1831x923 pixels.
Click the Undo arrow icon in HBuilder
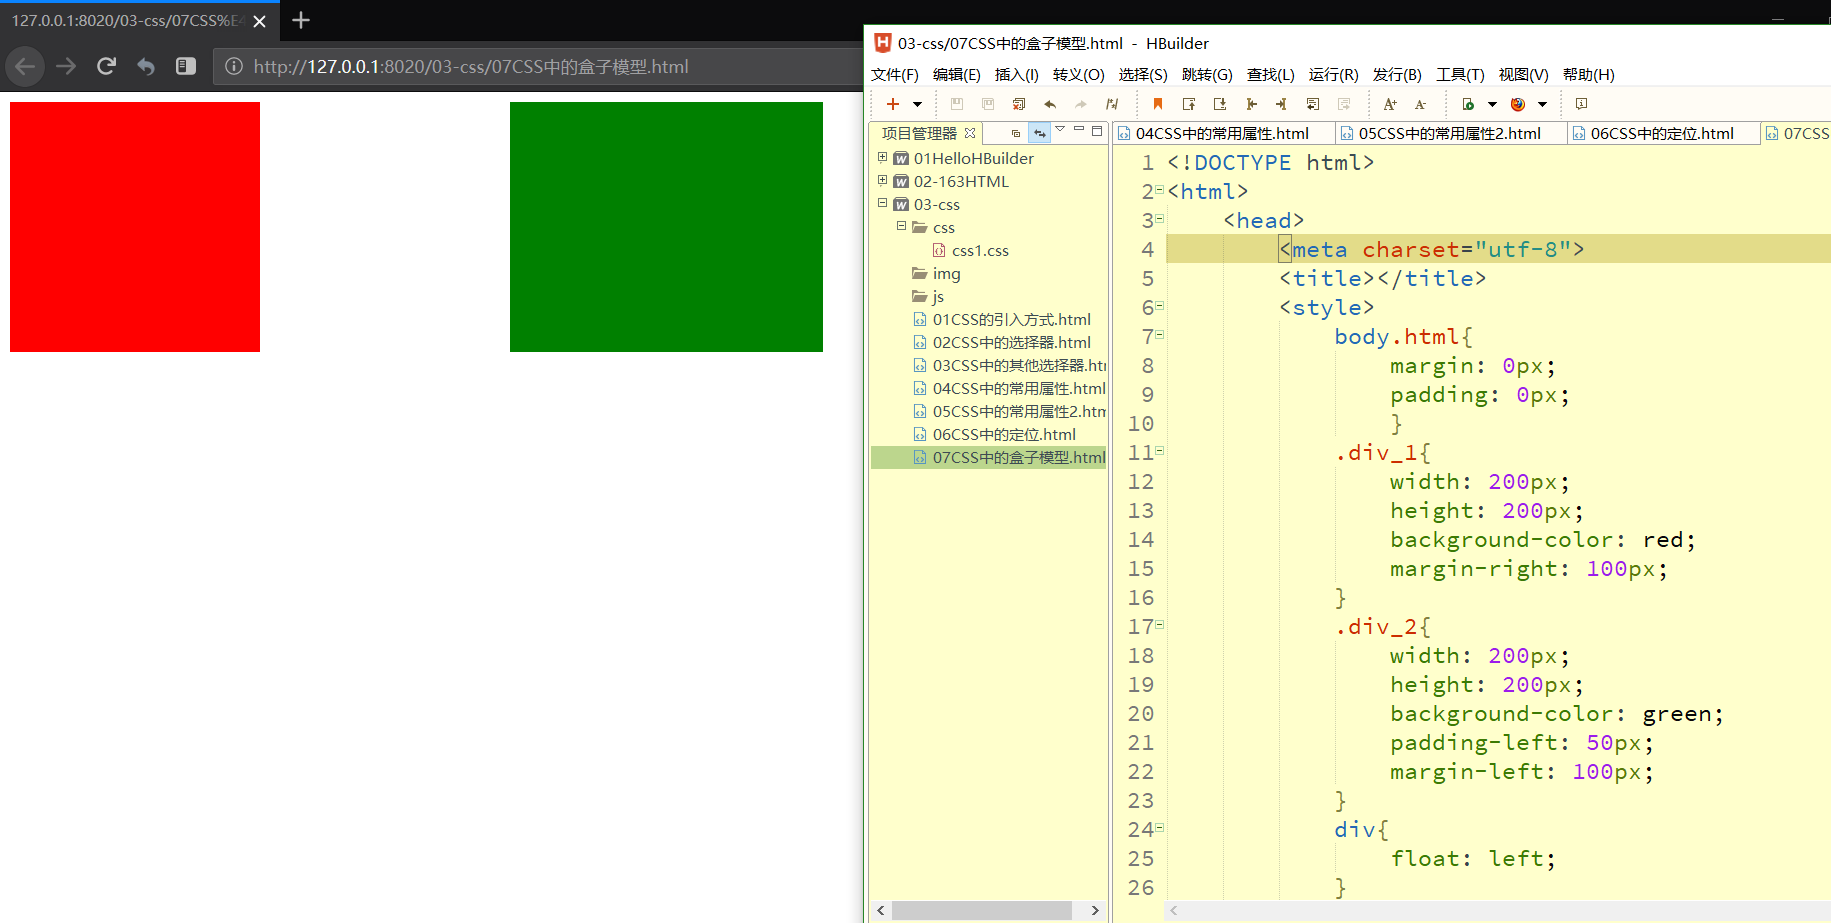[1050, 104]
